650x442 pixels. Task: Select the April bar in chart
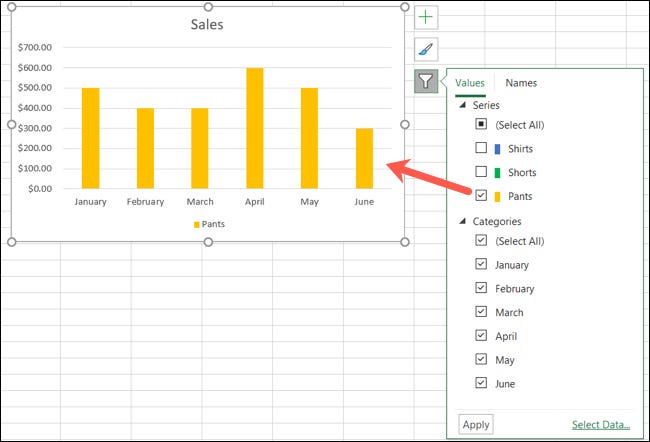point(254,128)
